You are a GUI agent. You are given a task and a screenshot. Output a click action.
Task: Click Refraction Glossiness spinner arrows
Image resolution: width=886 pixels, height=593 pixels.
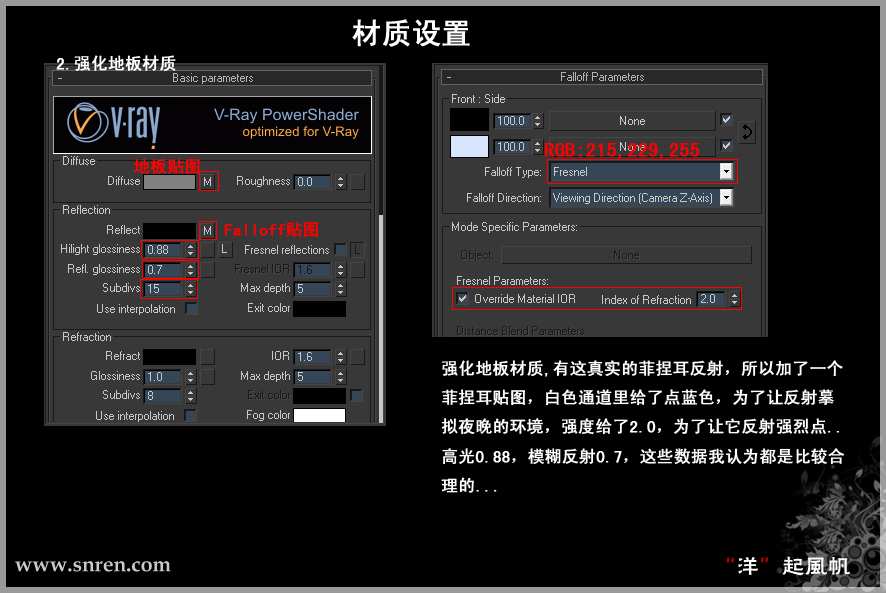(190, 376)
